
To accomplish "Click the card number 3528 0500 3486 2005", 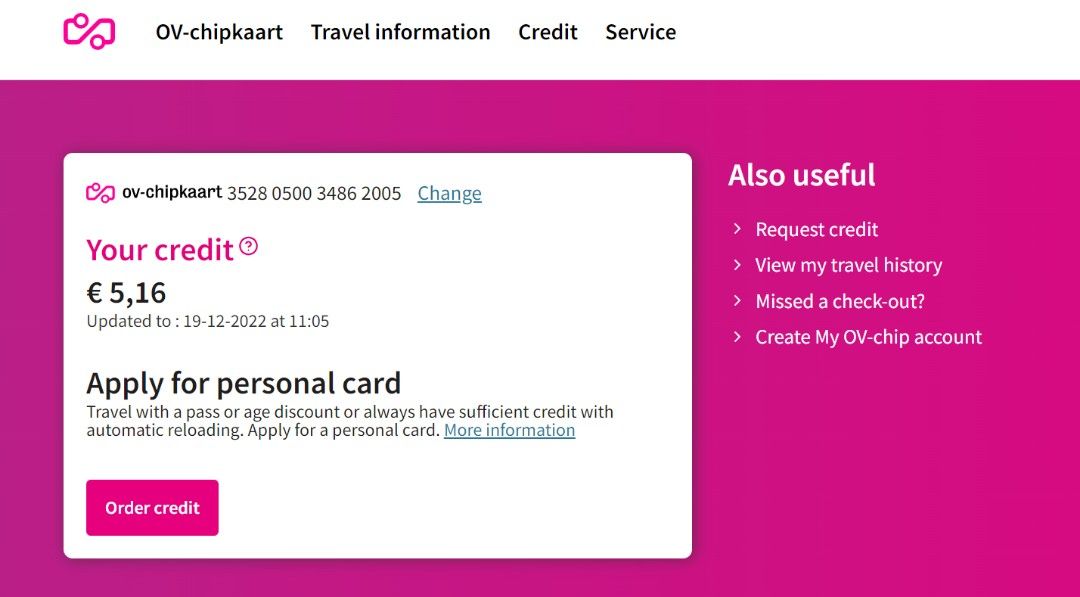I will coord(314,193).
